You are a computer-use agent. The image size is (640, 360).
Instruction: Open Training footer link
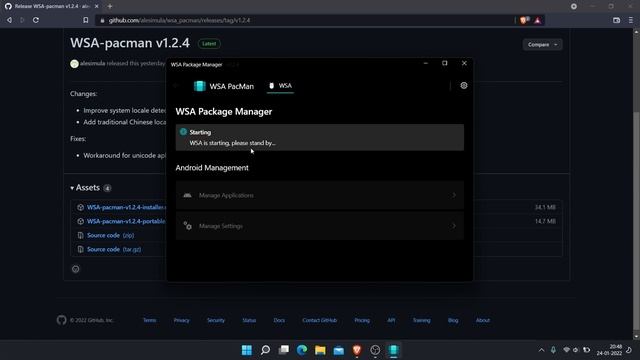pos(421,320)
